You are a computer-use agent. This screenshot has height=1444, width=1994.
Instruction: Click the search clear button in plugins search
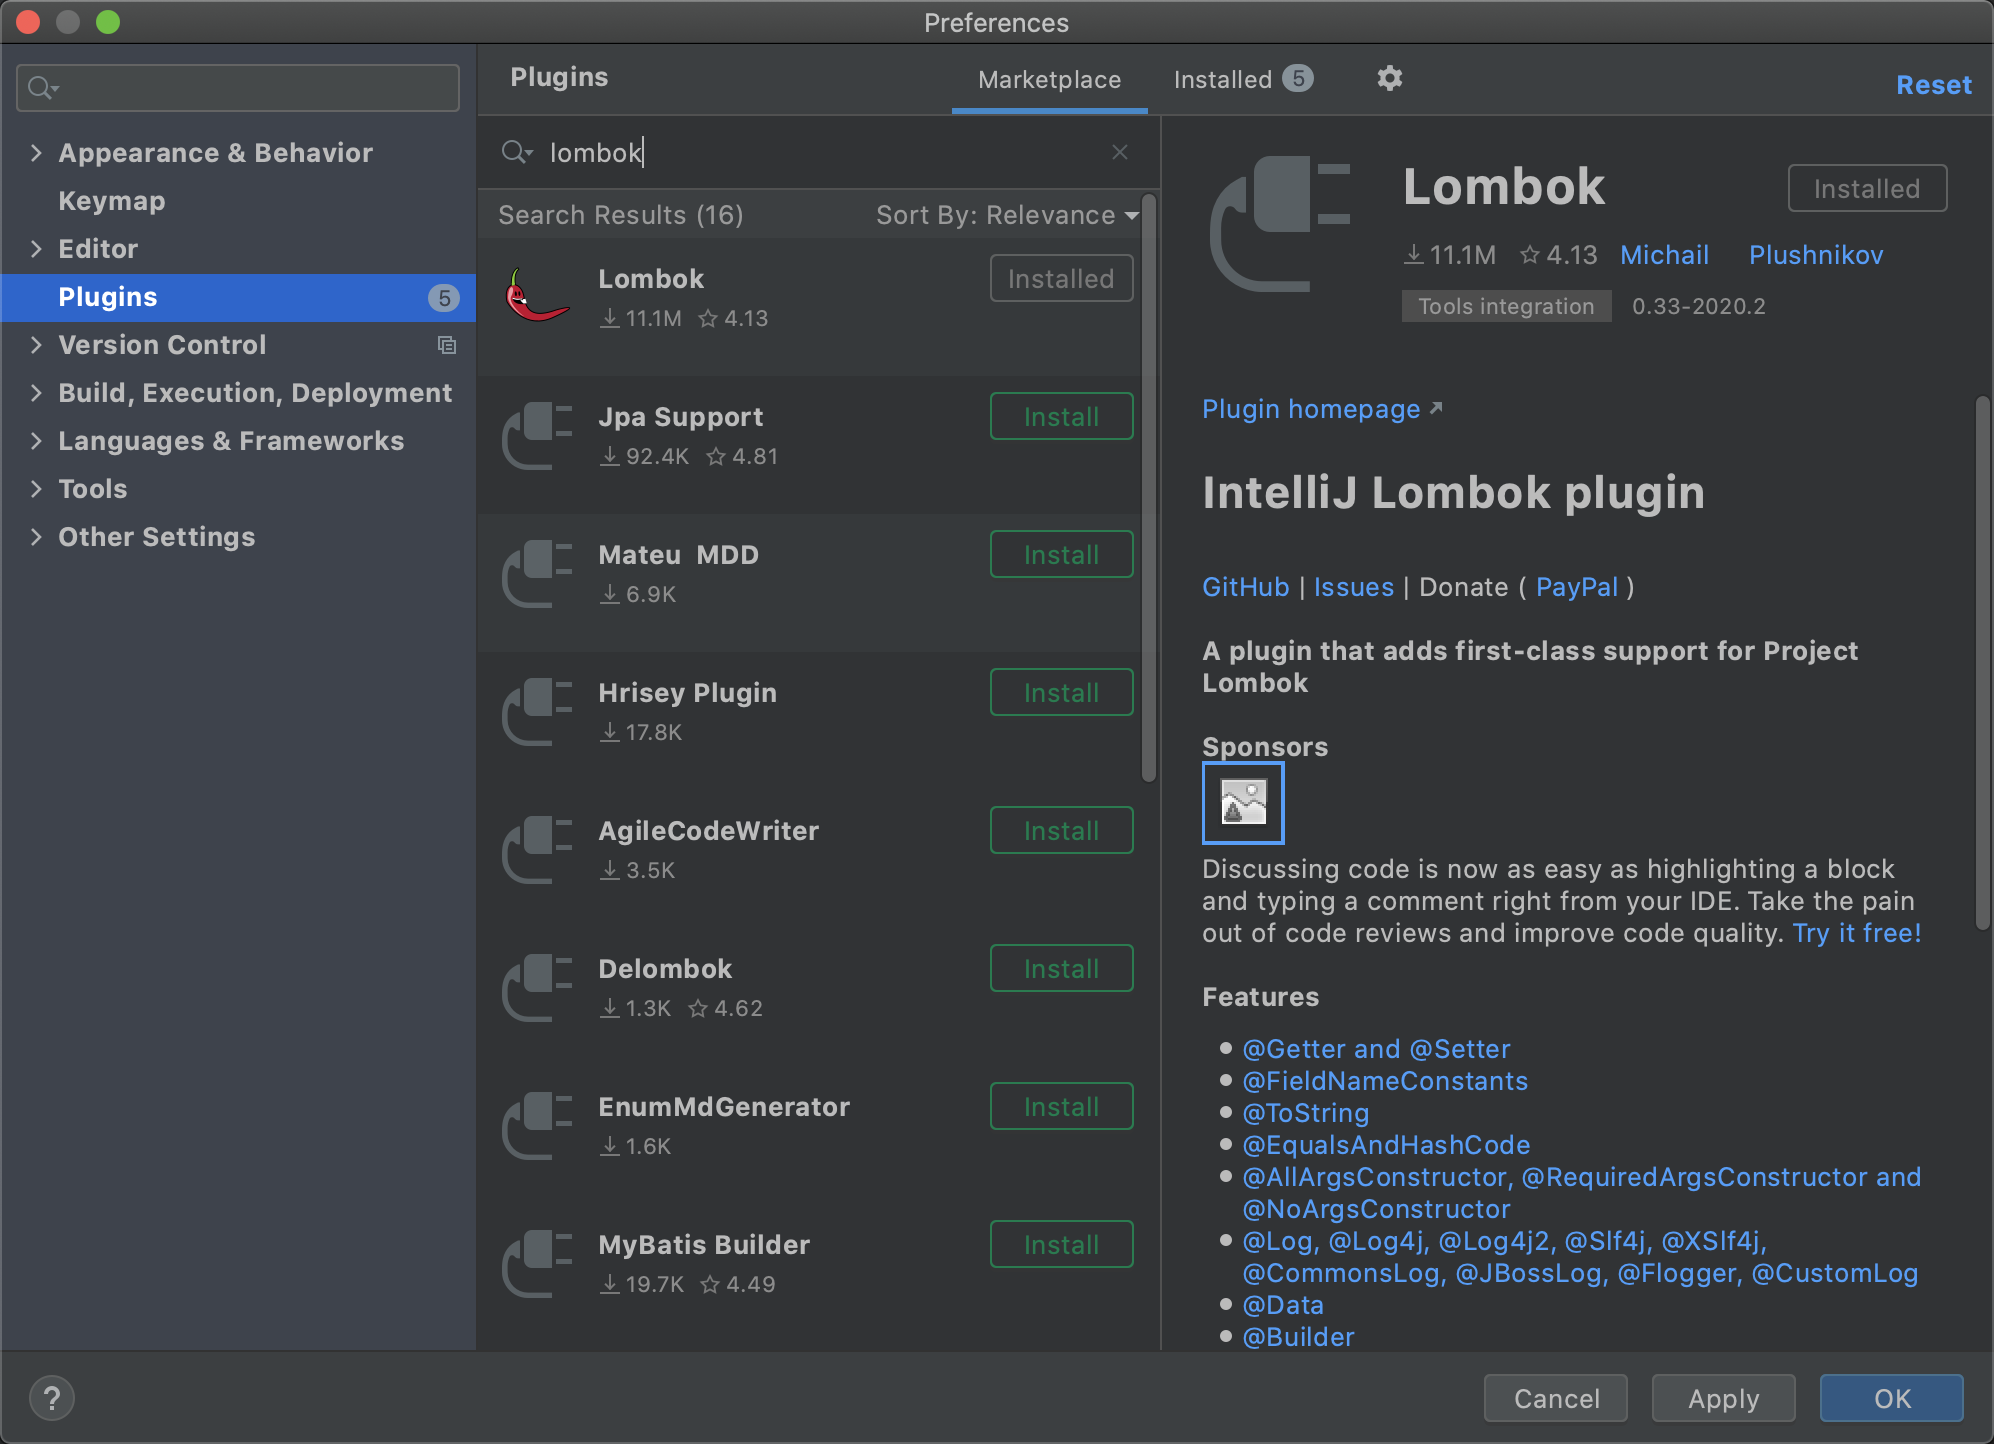tap(1119, 152)
